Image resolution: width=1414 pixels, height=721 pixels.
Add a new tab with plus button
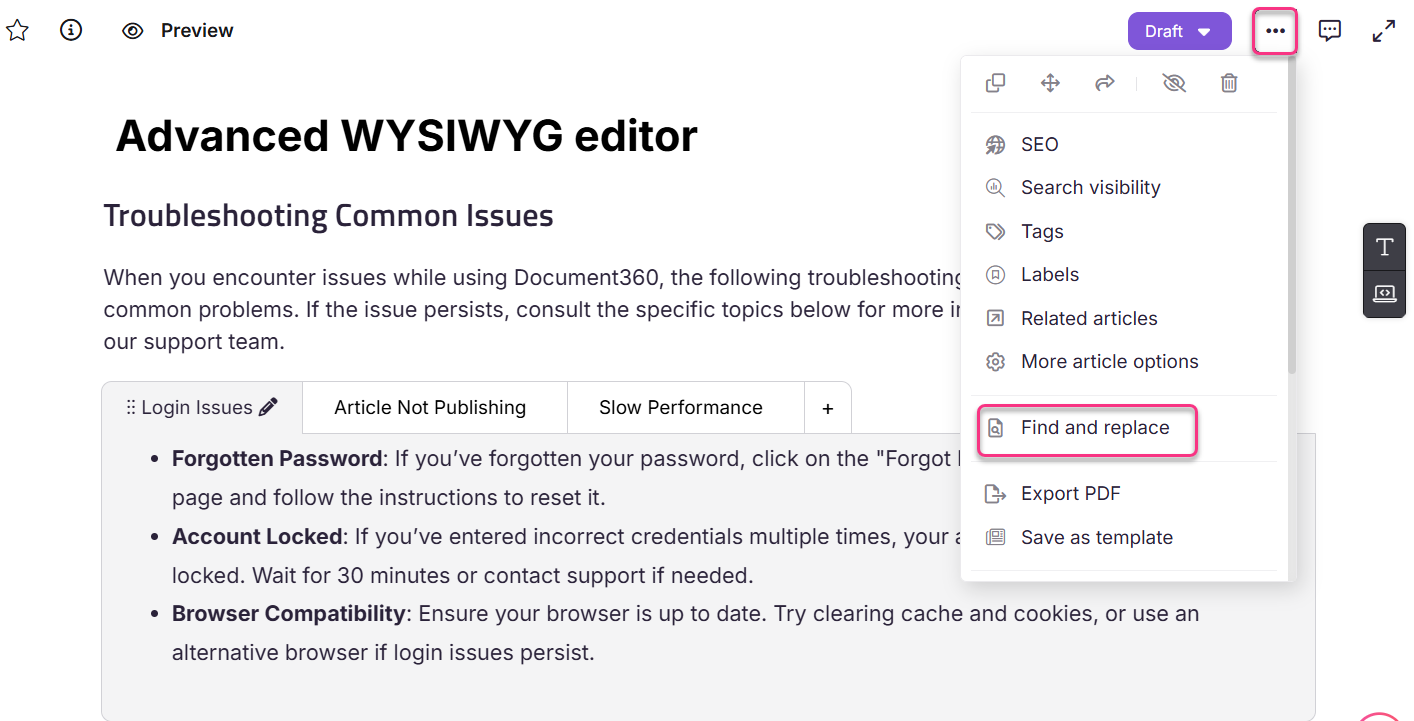click(827, 409)
